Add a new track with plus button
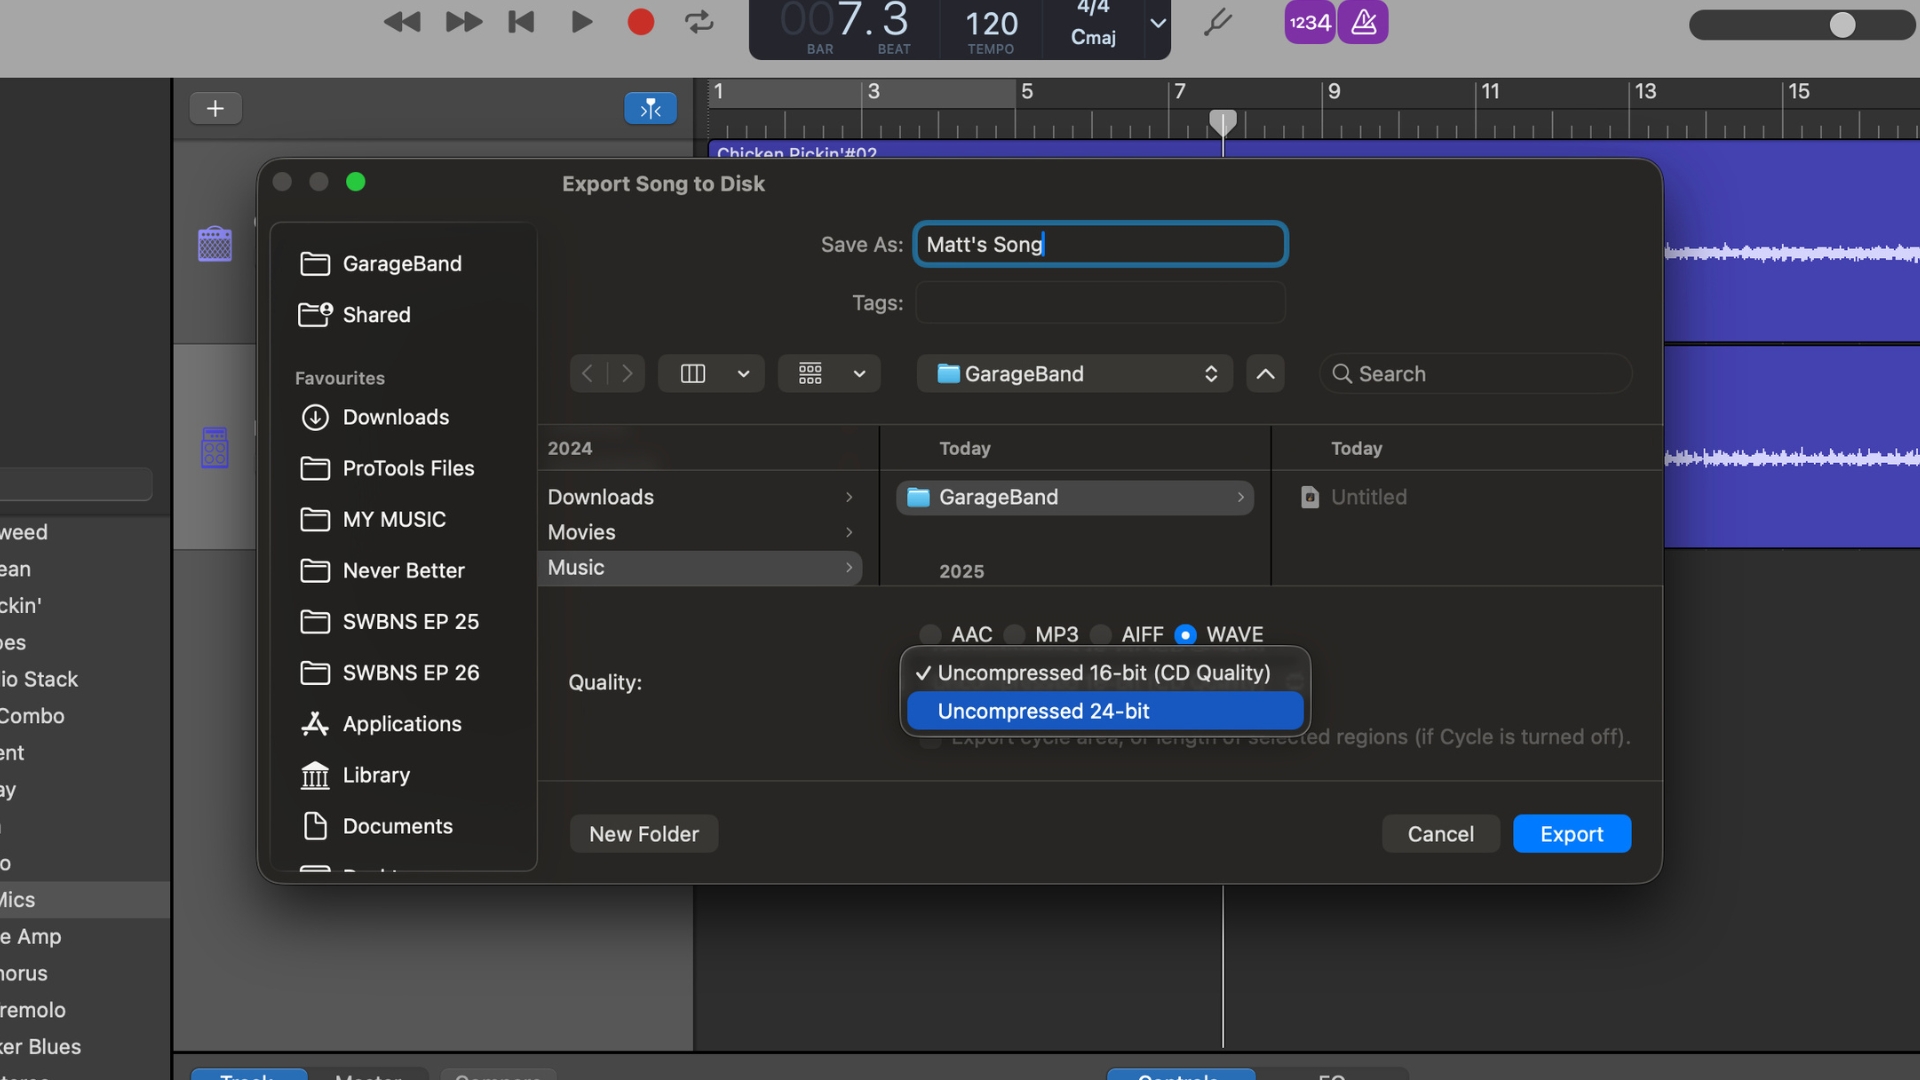 tap(215, 108)
